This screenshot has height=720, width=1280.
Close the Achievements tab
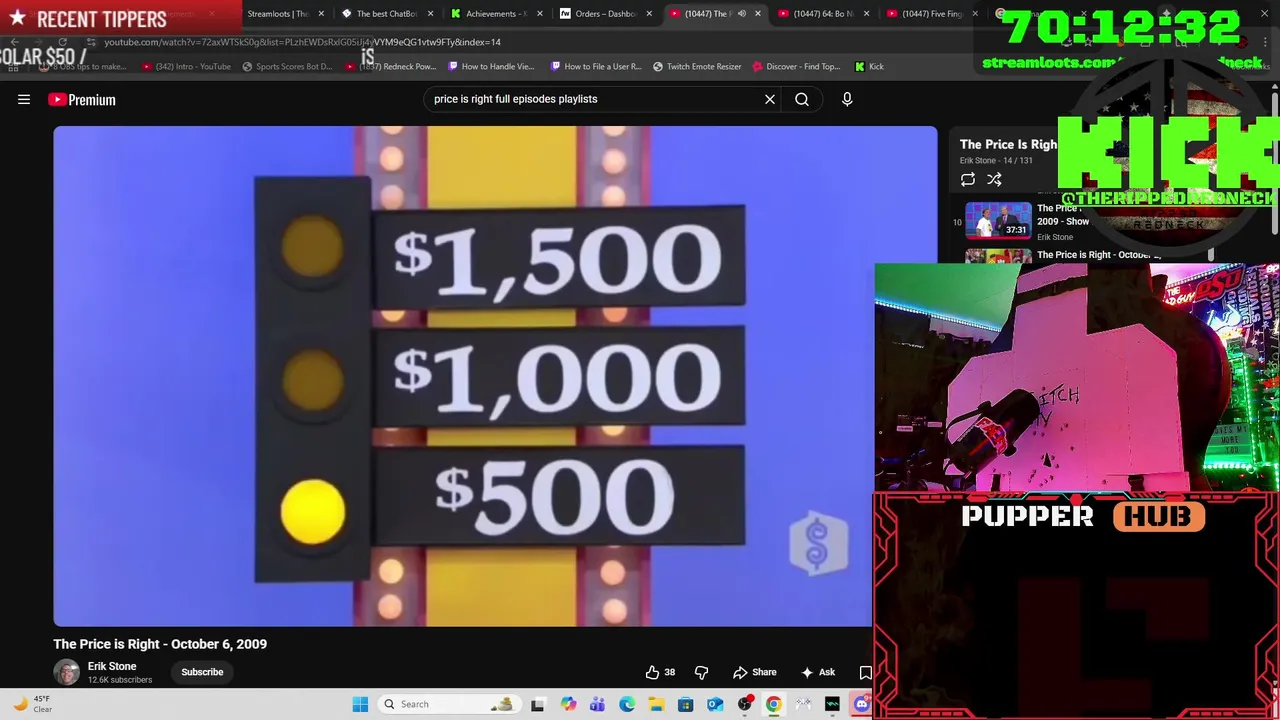(x=540, y=14)
